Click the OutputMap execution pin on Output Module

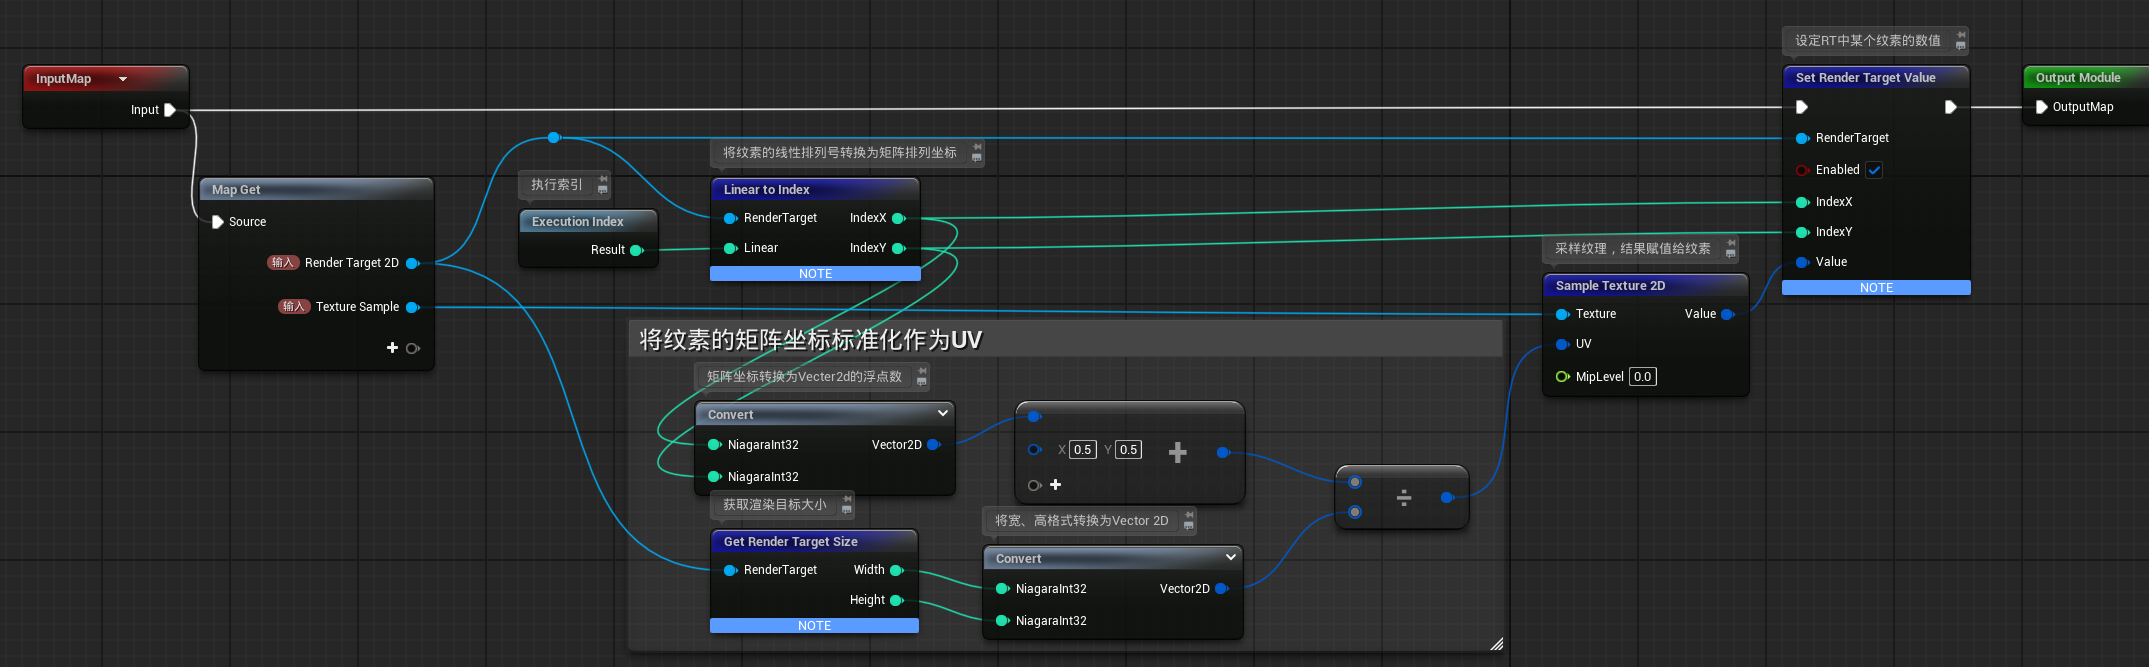tap(2041, 107)
